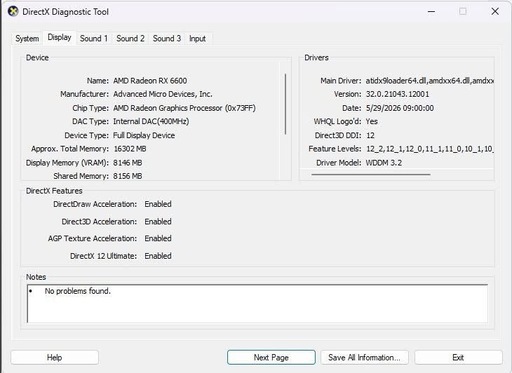Click the Help button
512x373 pixels.
(55, 357)
